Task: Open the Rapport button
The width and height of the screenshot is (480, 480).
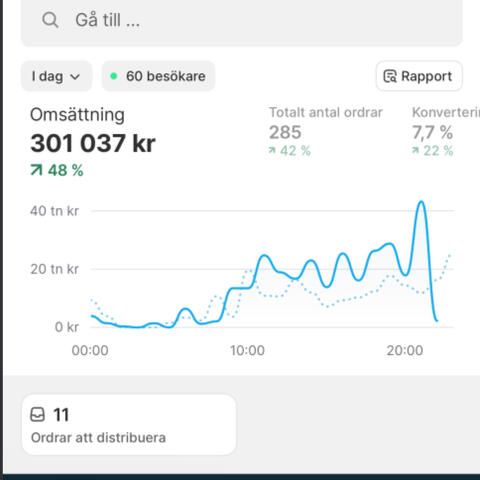Action: pyautogui.click(x=419, y=76)
